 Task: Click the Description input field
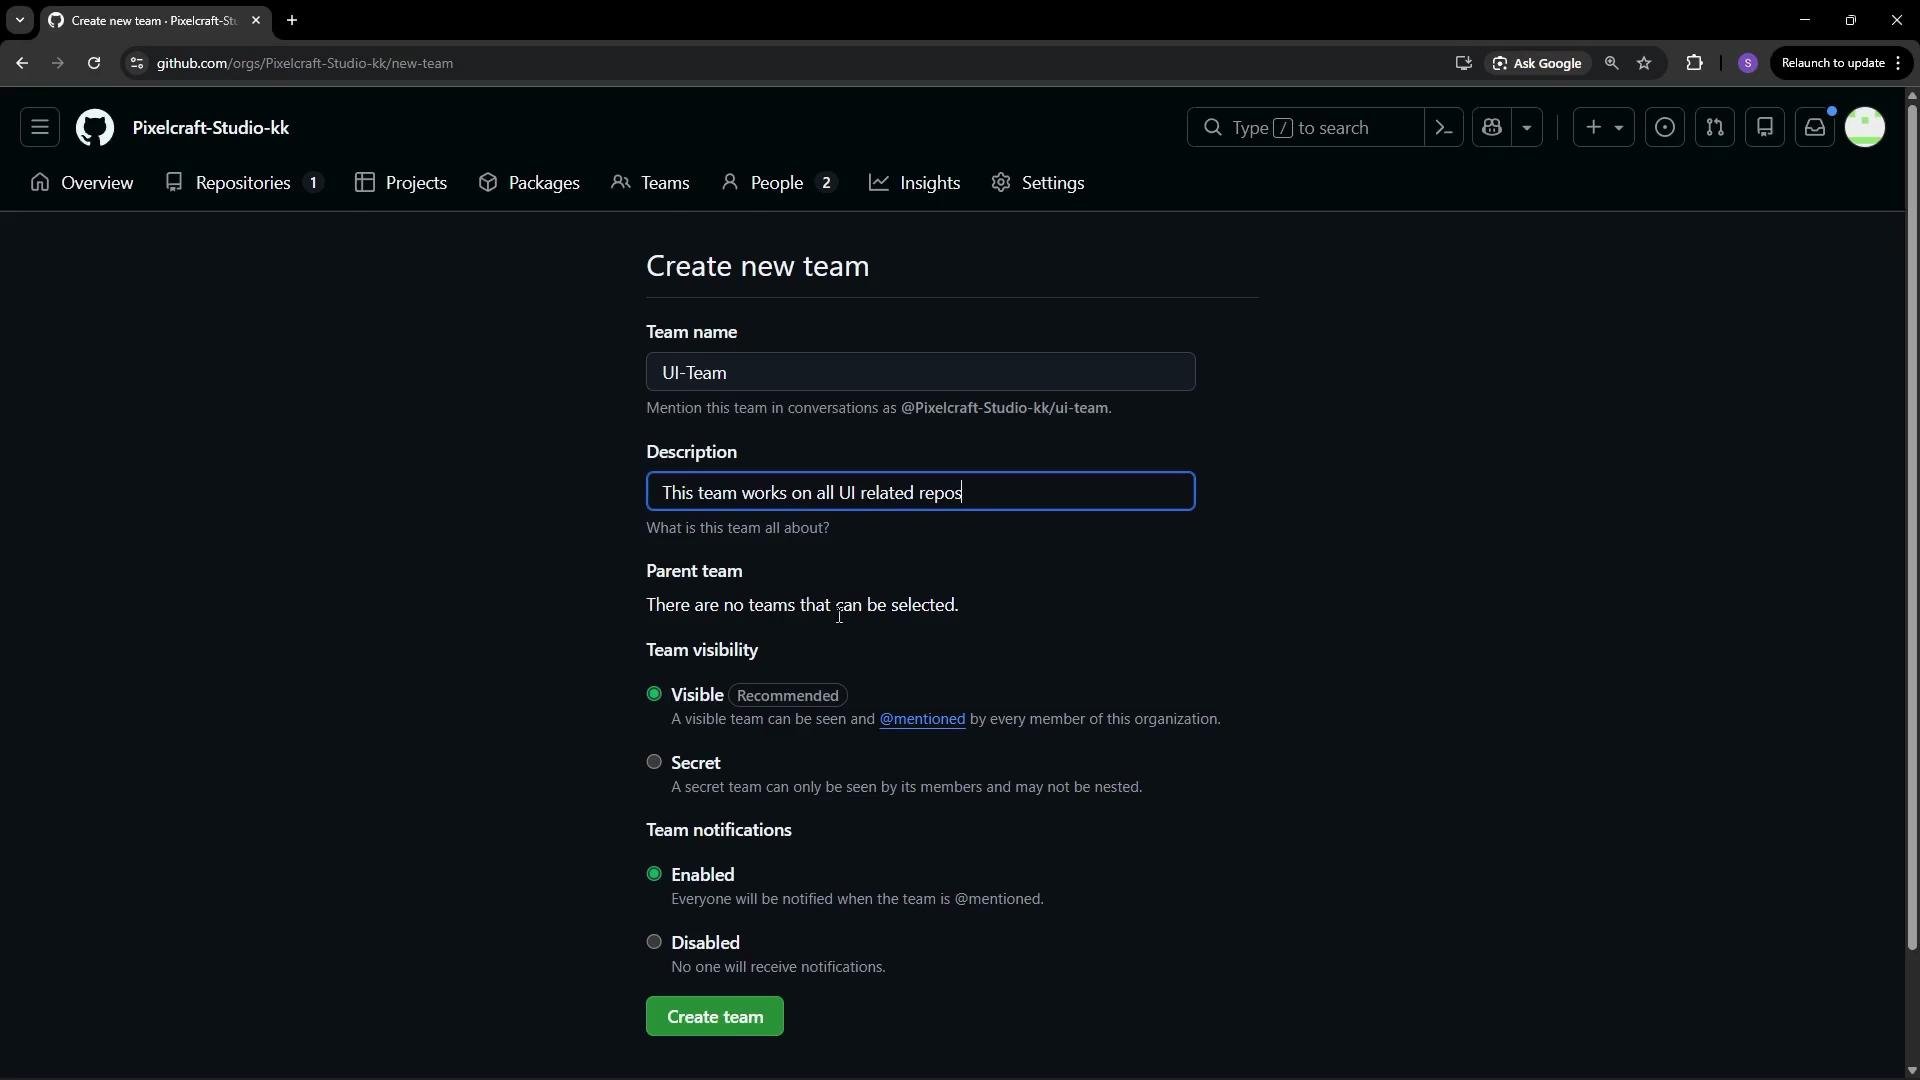click(920, 492)
